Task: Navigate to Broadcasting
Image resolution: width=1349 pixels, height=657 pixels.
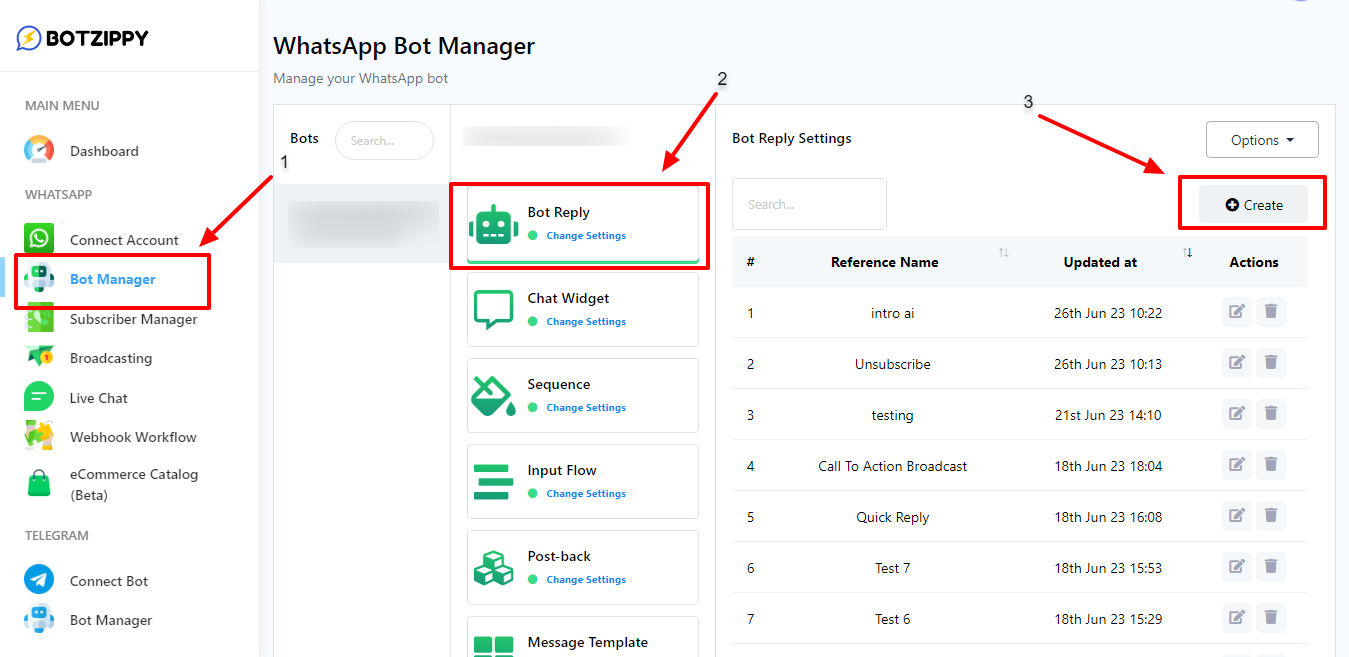Action: tap(111, 358)
